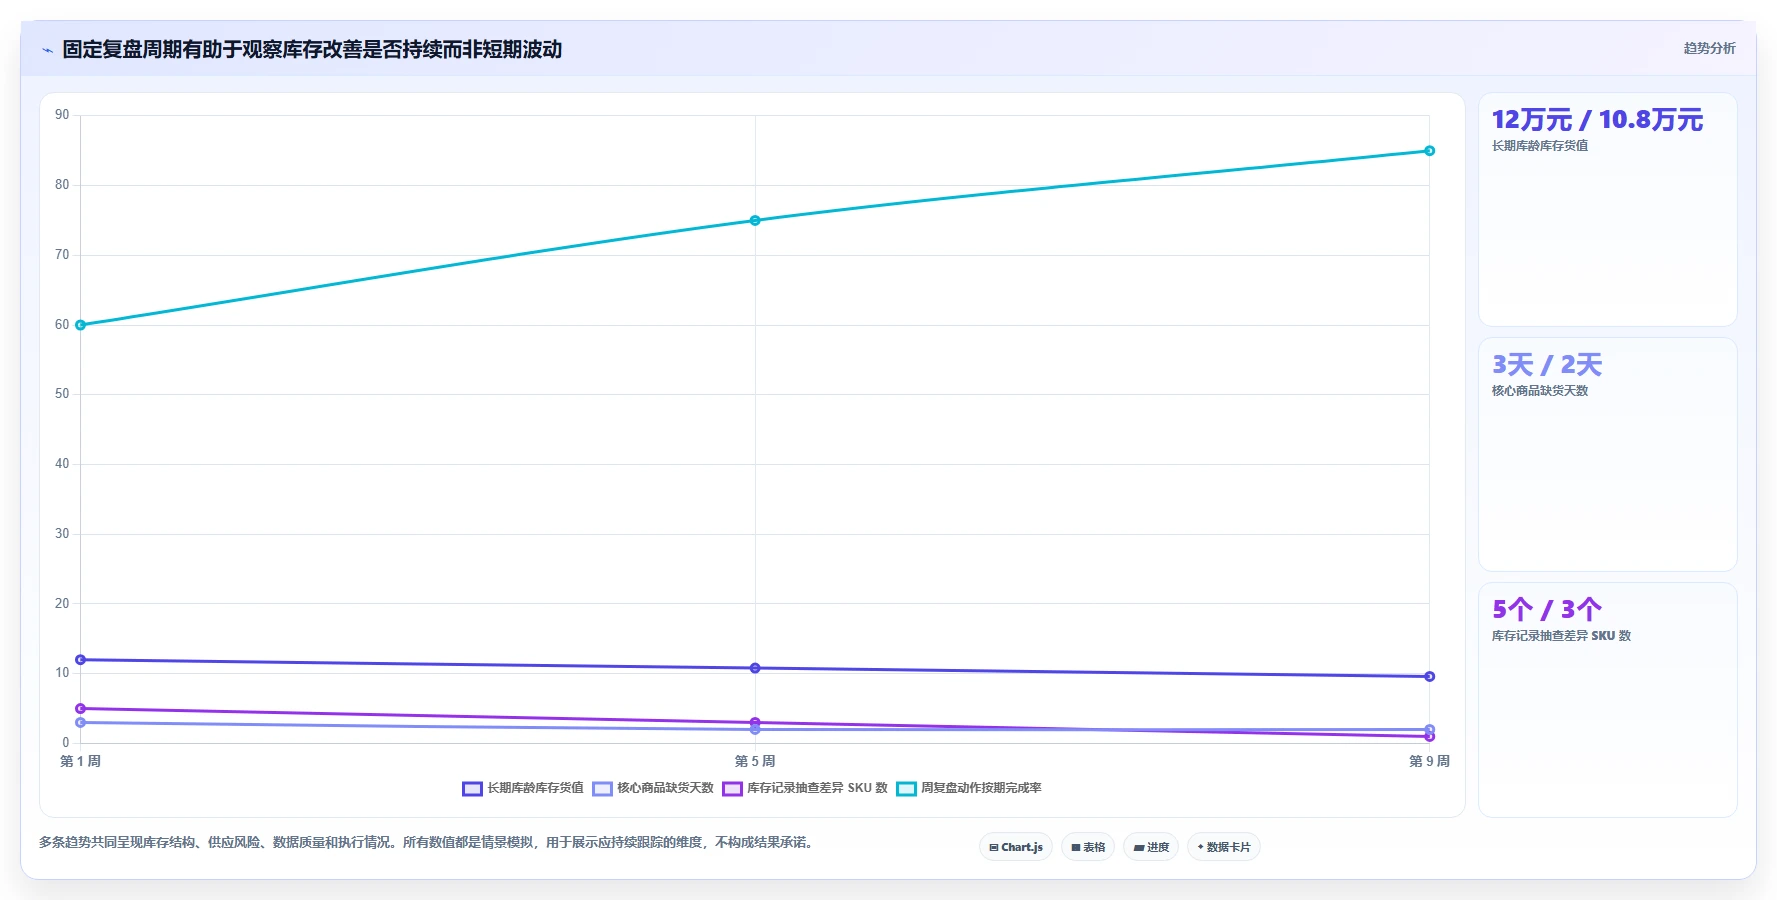The width and height of the screenshot is (1777, 900).
Task: Select the indigo 长期库龄库存货值 point at 第 5 周
Action: pos(755,668)
